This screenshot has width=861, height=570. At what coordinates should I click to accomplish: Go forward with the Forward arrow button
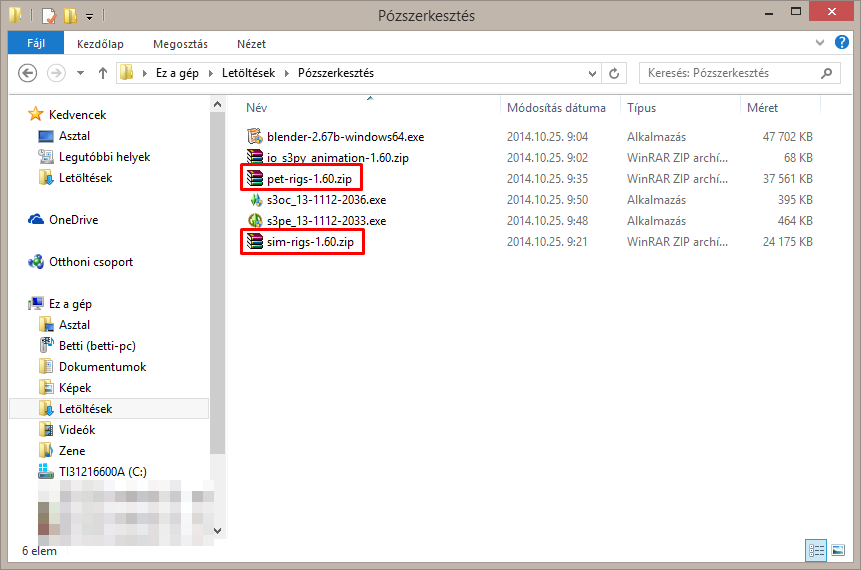(x=56, y=73)
